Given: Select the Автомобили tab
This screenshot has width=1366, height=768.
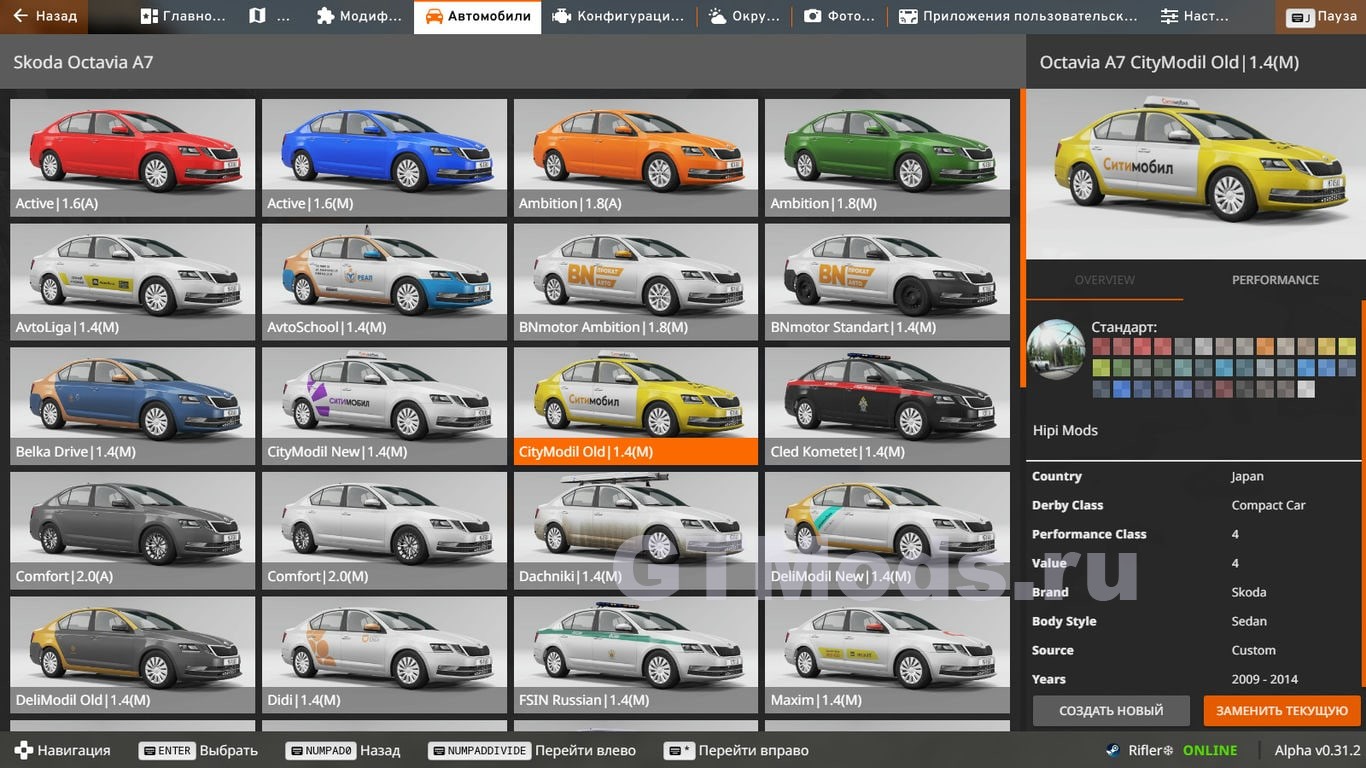Looking at the screenshot, I should (478, 16).
